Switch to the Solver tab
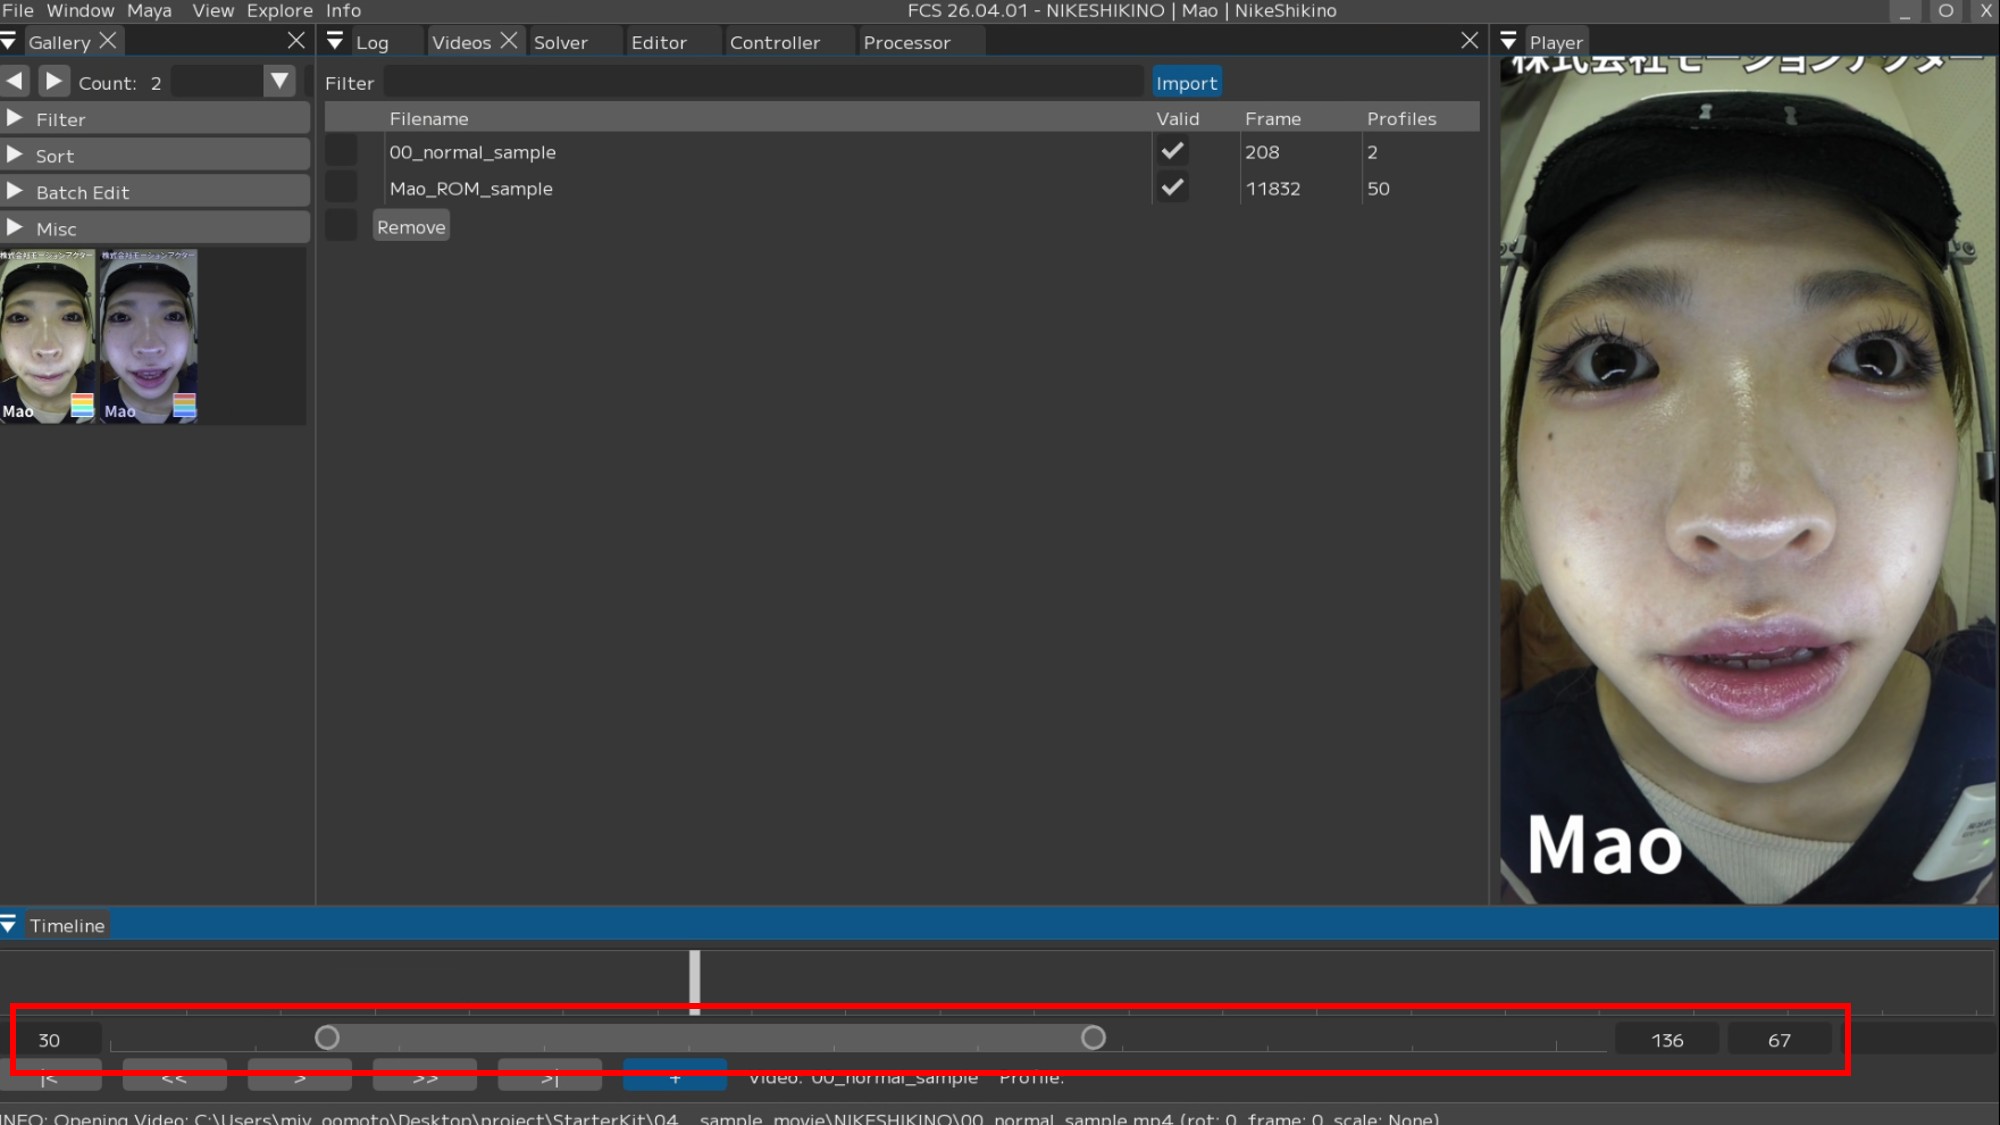This screenshot has width=2000, height=1125. point(561,43)
